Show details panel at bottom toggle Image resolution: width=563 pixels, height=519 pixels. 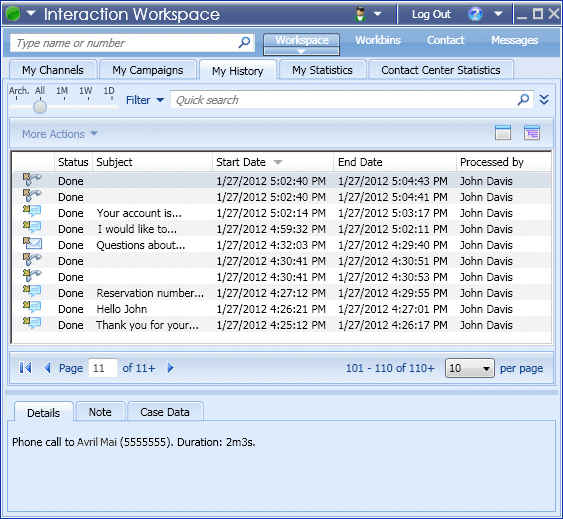pos(503,133)
